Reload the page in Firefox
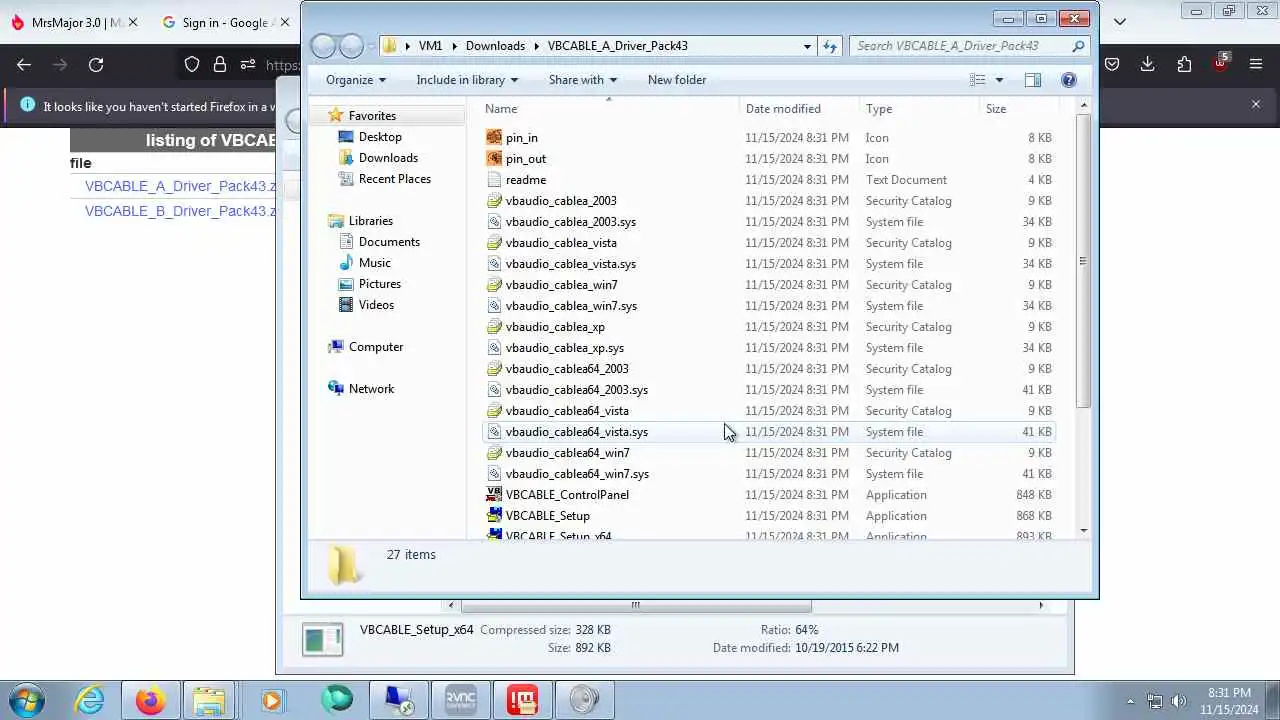Screen dimensions: 1280x720 click(x=96, y=64)
